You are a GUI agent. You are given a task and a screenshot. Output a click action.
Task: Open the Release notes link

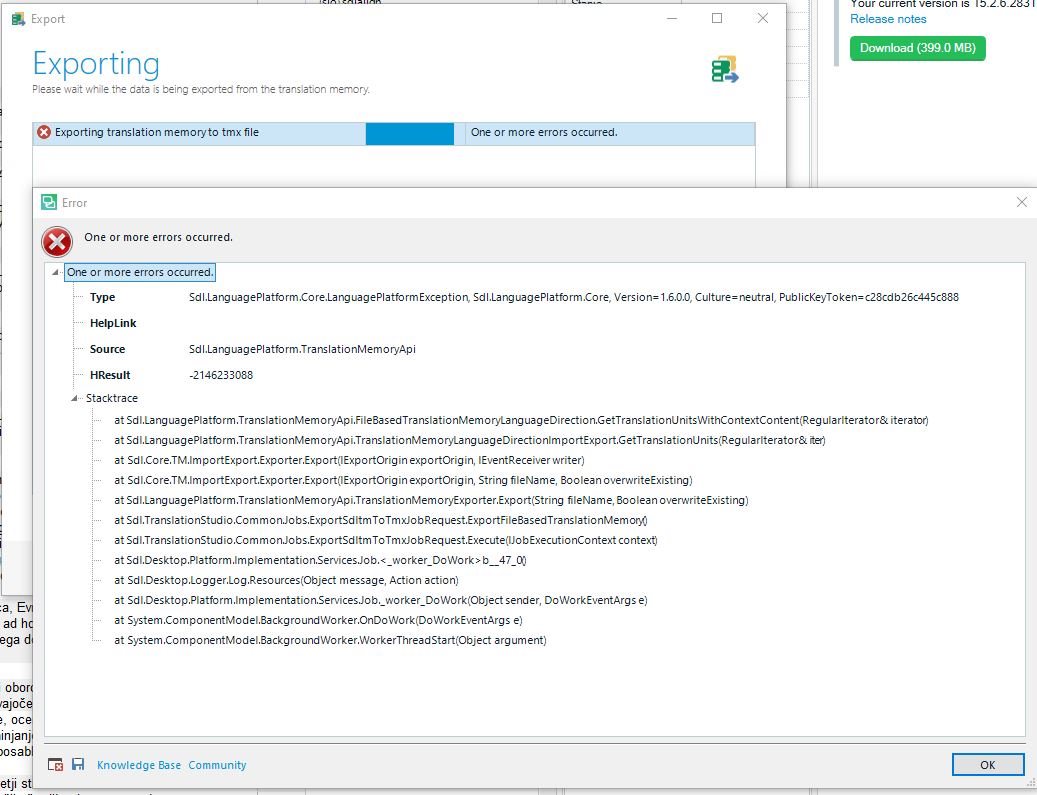click(x=888, y=19)
